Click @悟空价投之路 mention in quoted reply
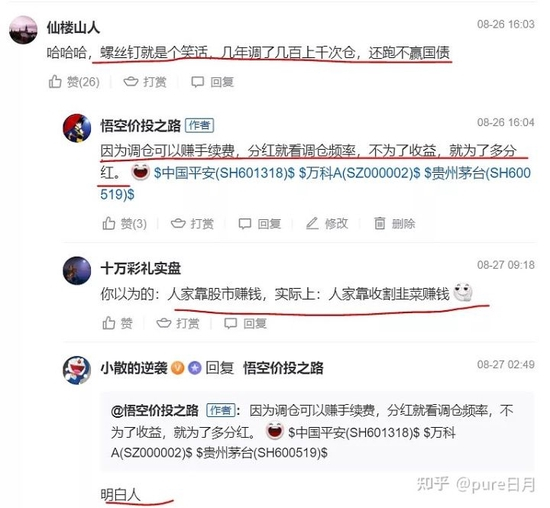Viewport: 550px width, 508px height. tap(155, 410)
